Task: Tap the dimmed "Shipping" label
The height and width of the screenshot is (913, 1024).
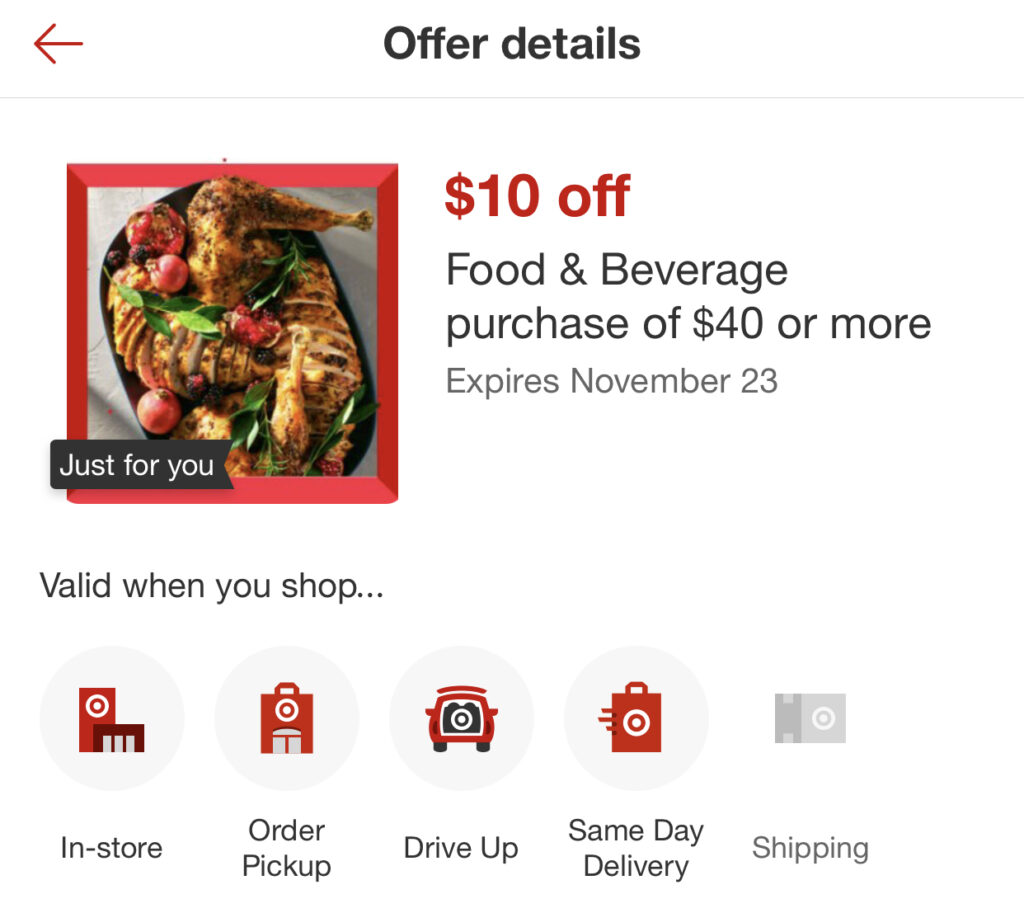Action: click(810, 848)
